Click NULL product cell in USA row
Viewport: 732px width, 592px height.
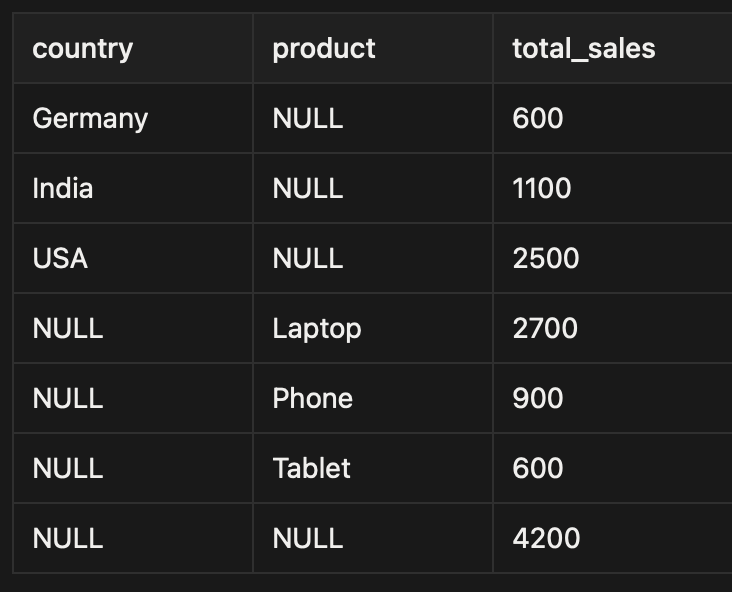pyautogui.click(x=307, y=258)
